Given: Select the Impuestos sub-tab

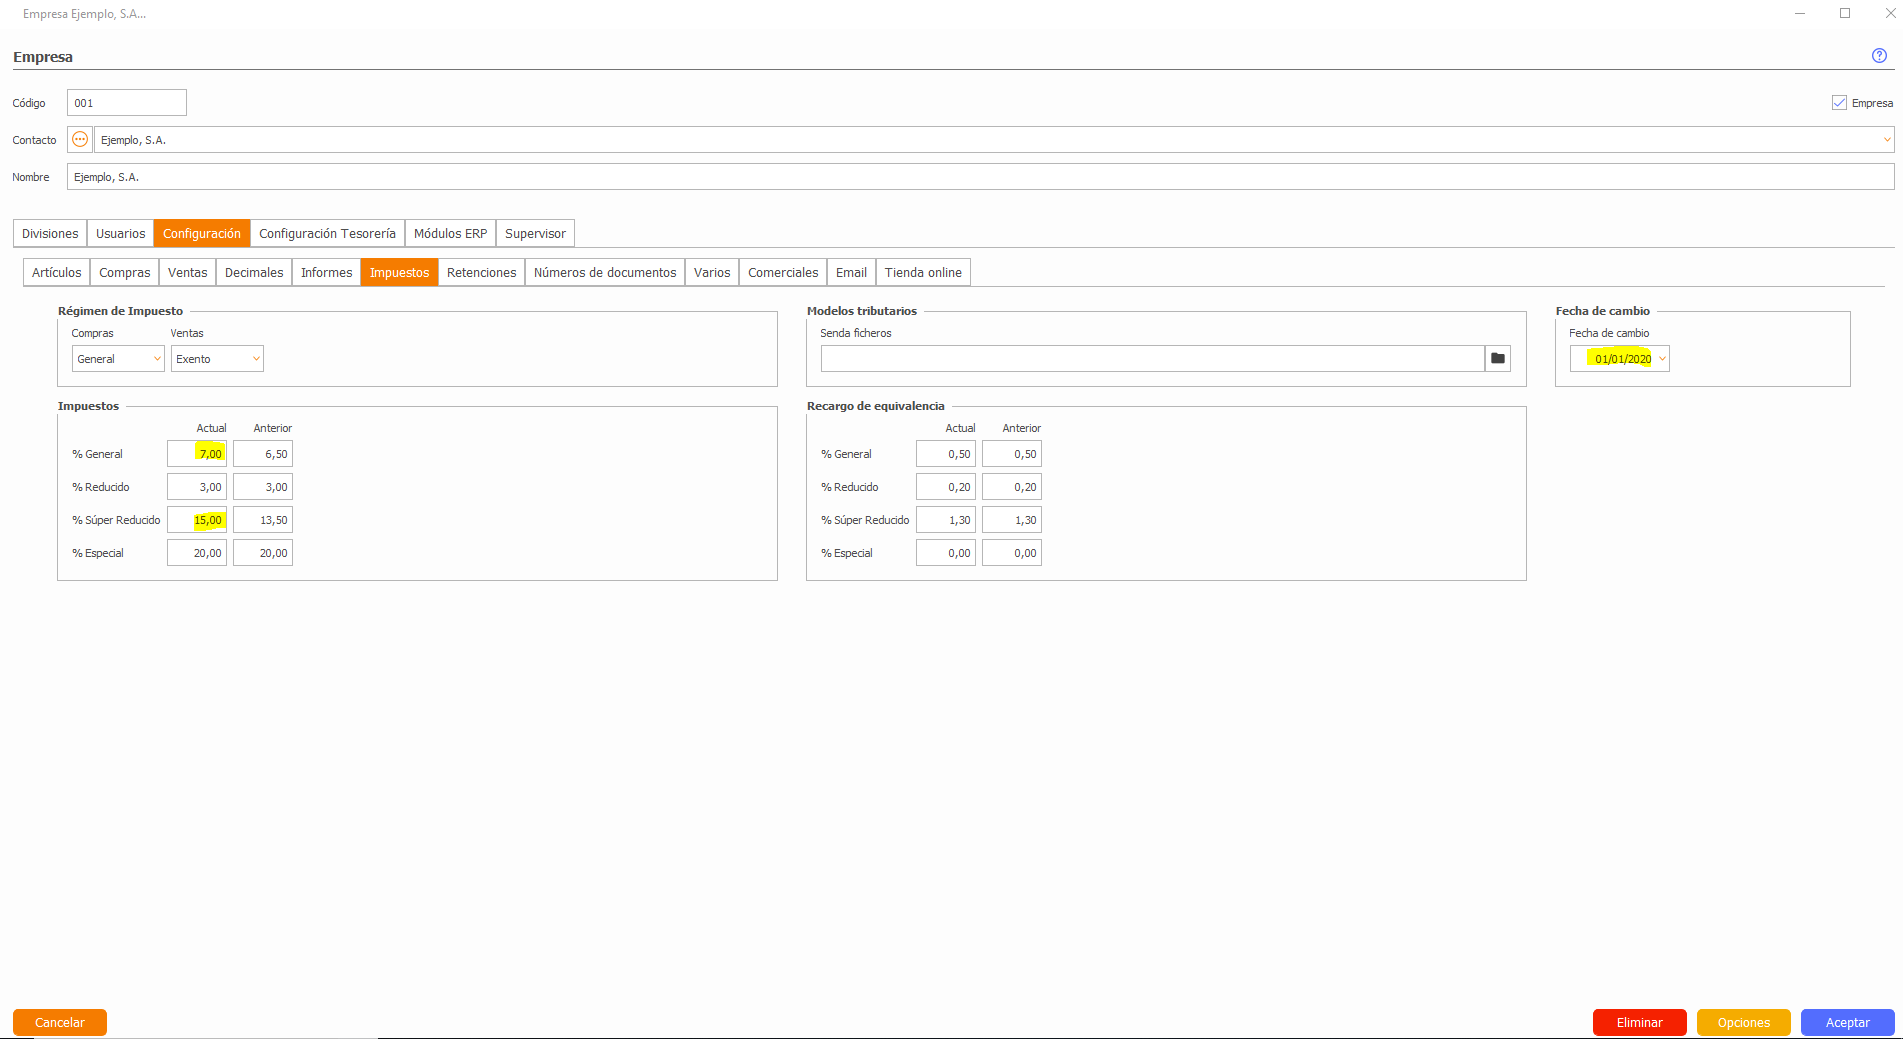Looking at the screenshot, I should tap(400, 273).
